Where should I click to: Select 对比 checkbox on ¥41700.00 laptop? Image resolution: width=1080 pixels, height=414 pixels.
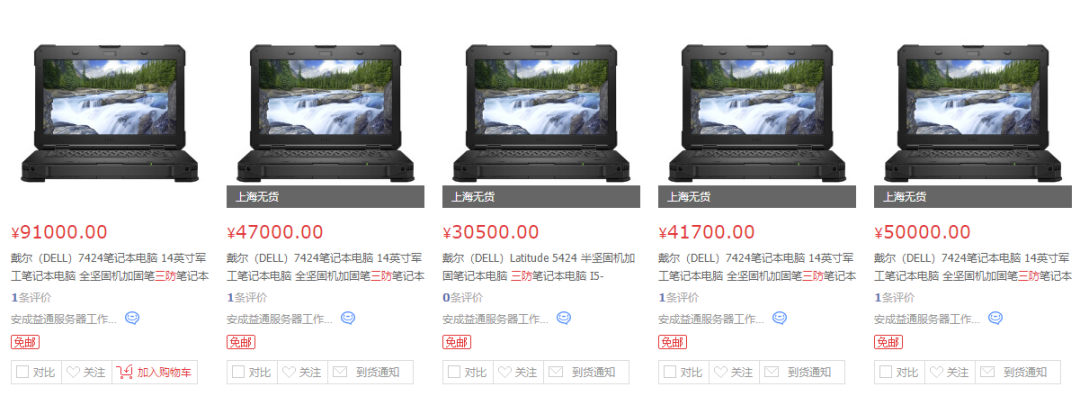(670, 372)
